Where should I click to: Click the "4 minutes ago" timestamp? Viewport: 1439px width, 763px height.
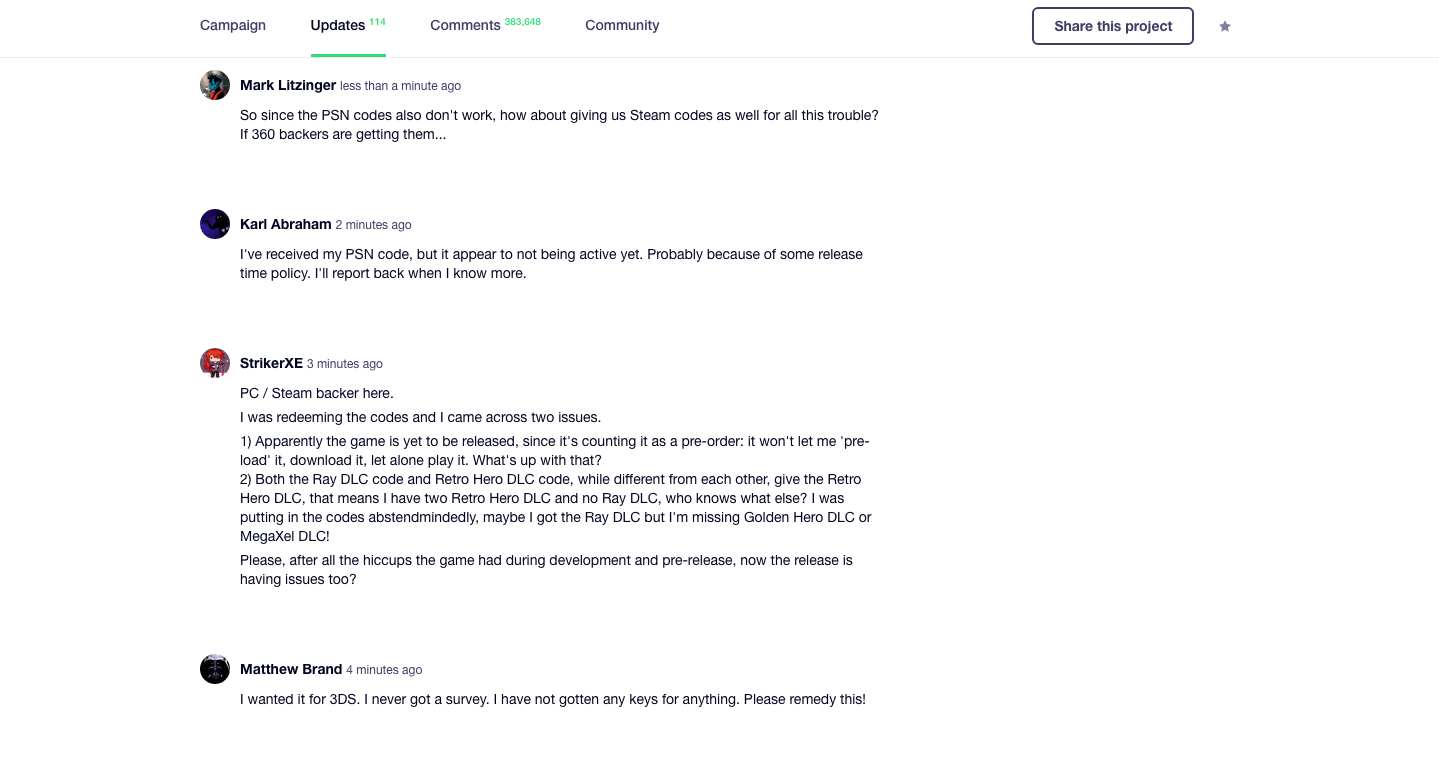click(384, 671)
